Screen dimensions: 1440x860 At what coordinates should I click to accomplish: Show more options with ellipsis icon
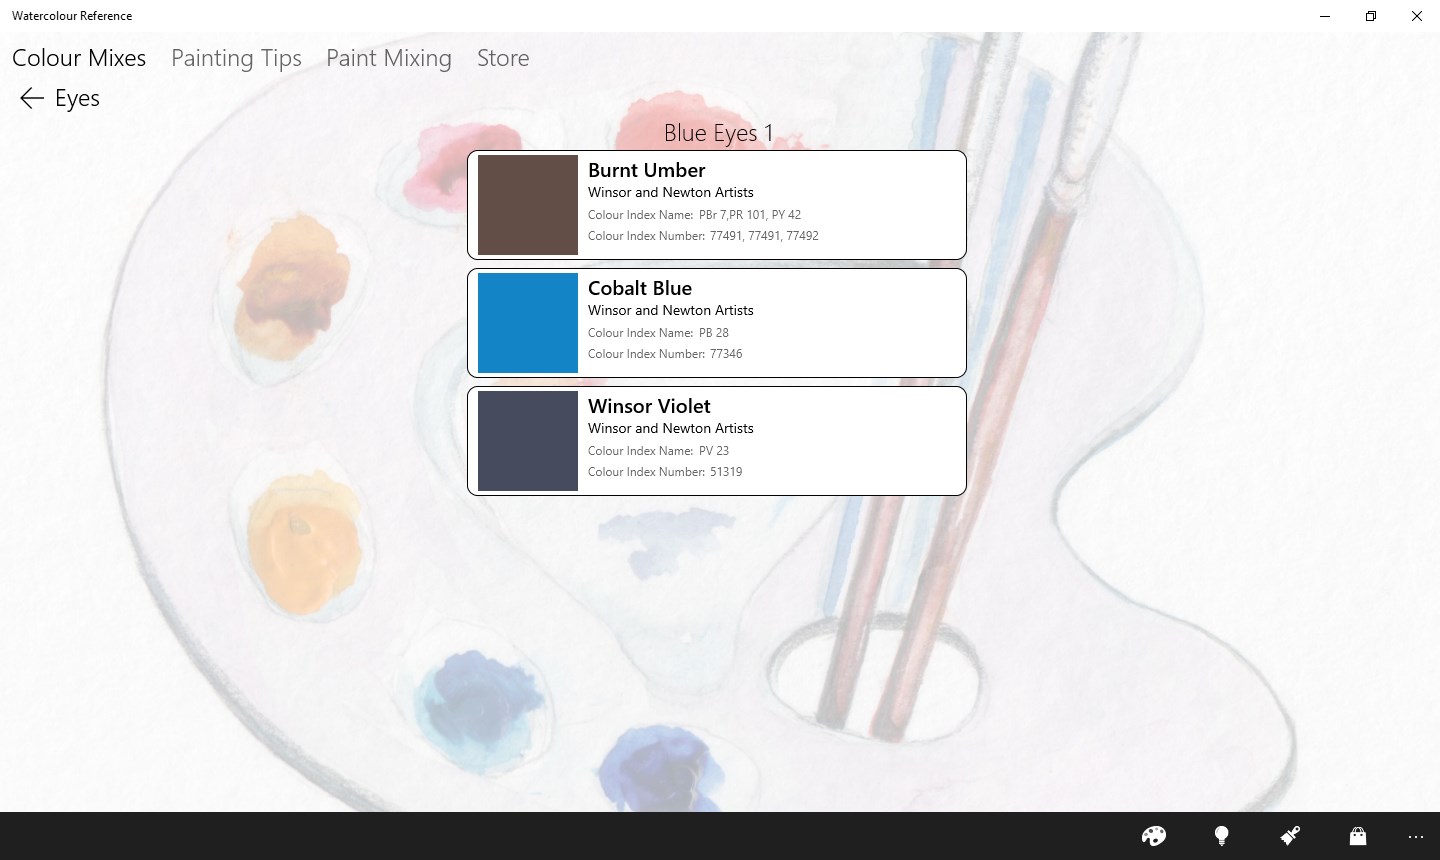(1415, 836)
